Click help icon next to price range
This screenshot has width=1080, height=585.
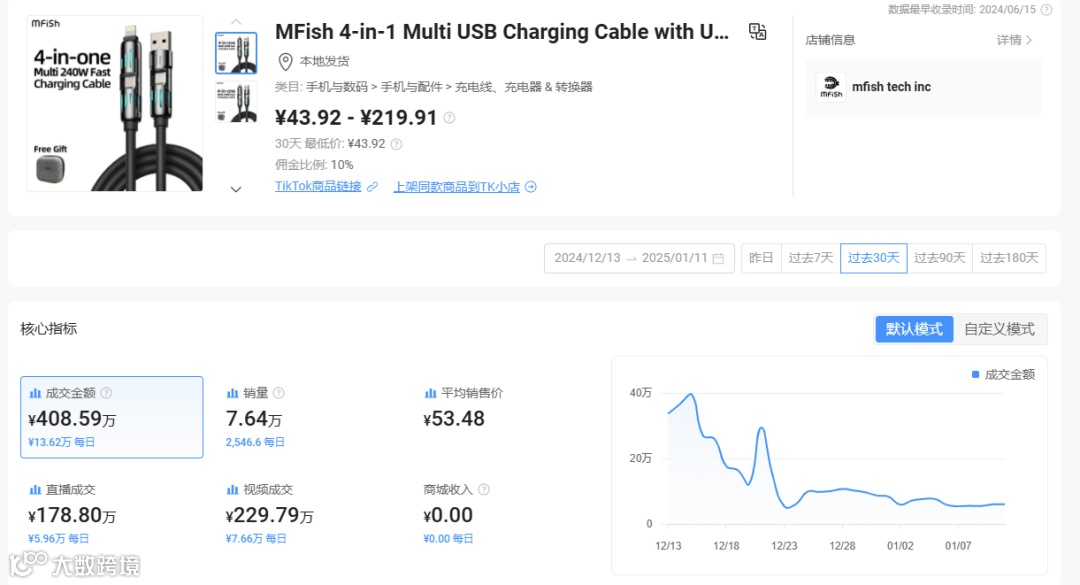[x=449, y=118]
